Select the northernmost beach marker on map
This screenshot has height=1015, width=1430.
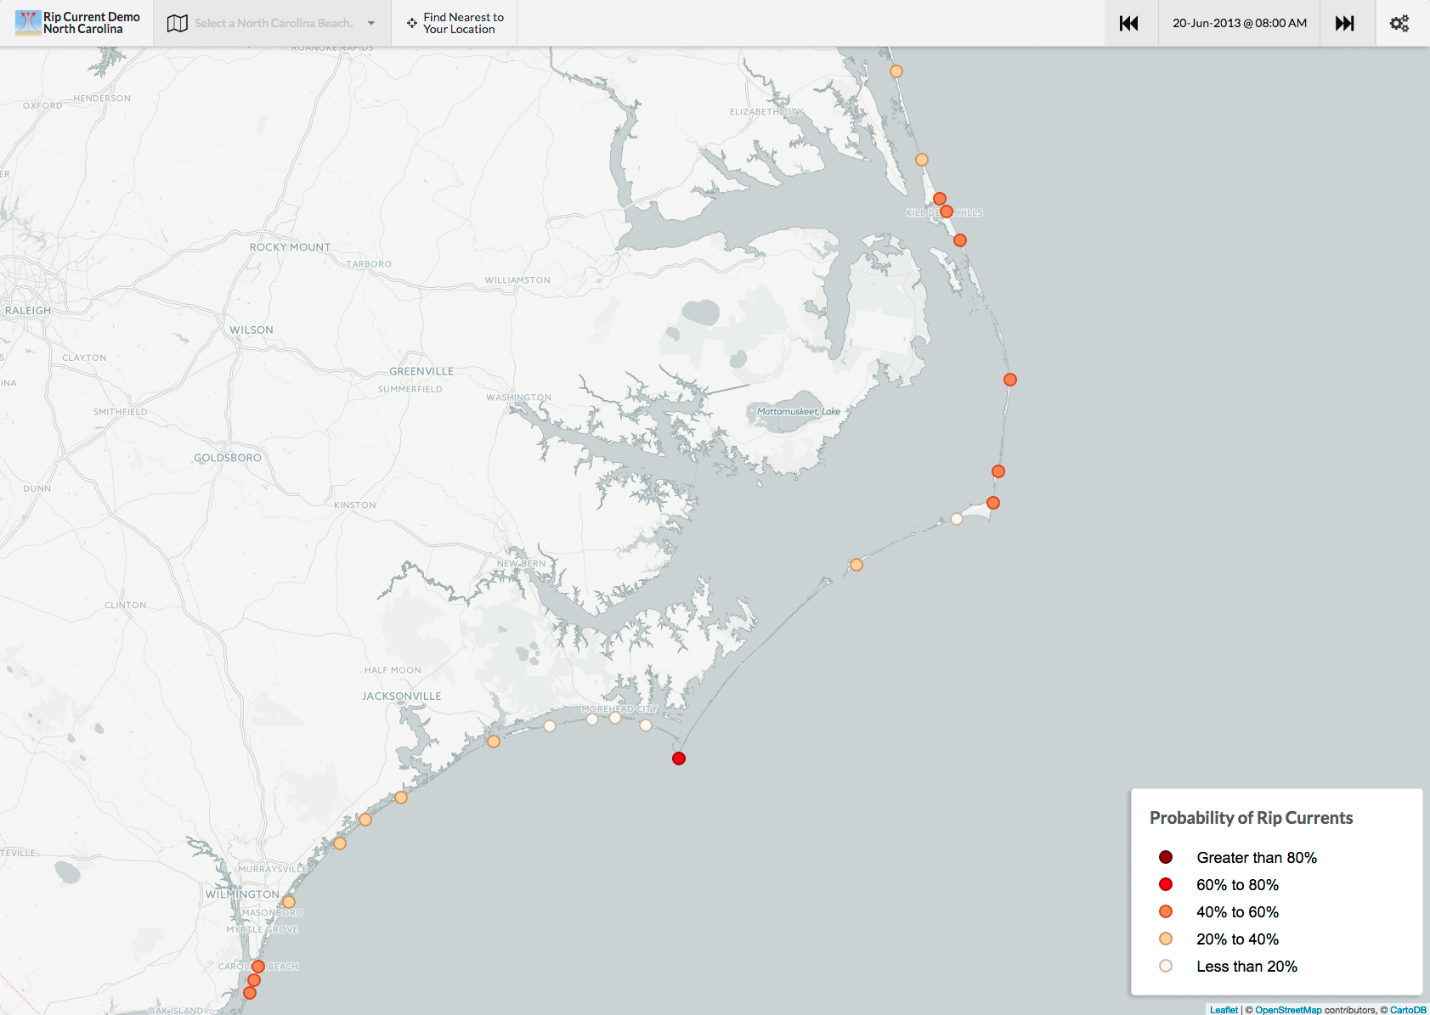point(896,71)
